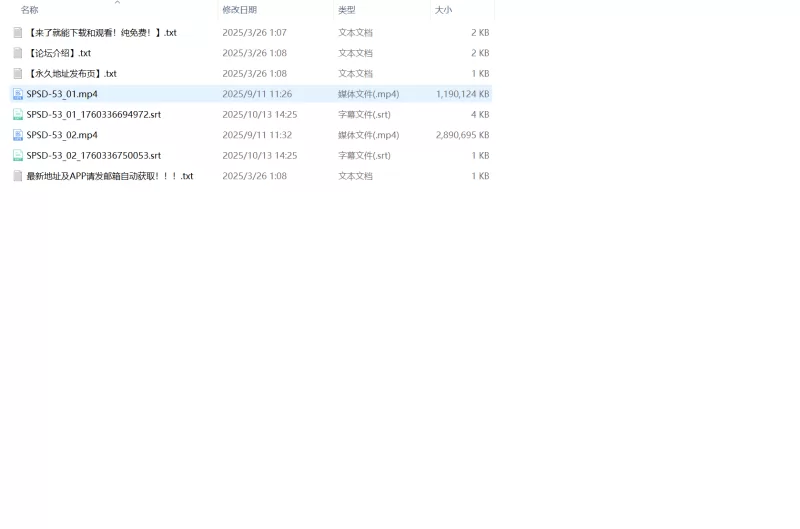Viewport: 800px width, 529px height.
Task: Click the date 2025/9/11 11:32
Action: (257, 135)
